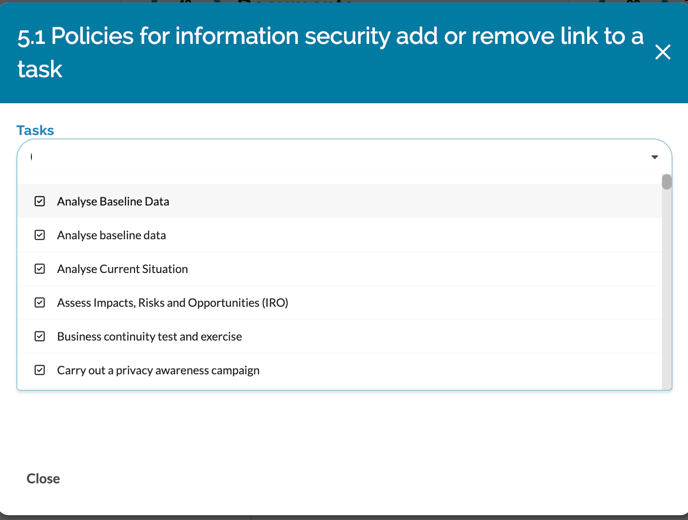
Task: Toggle the Business continuity test and exercise checkbox
Action: coord(40,336)
